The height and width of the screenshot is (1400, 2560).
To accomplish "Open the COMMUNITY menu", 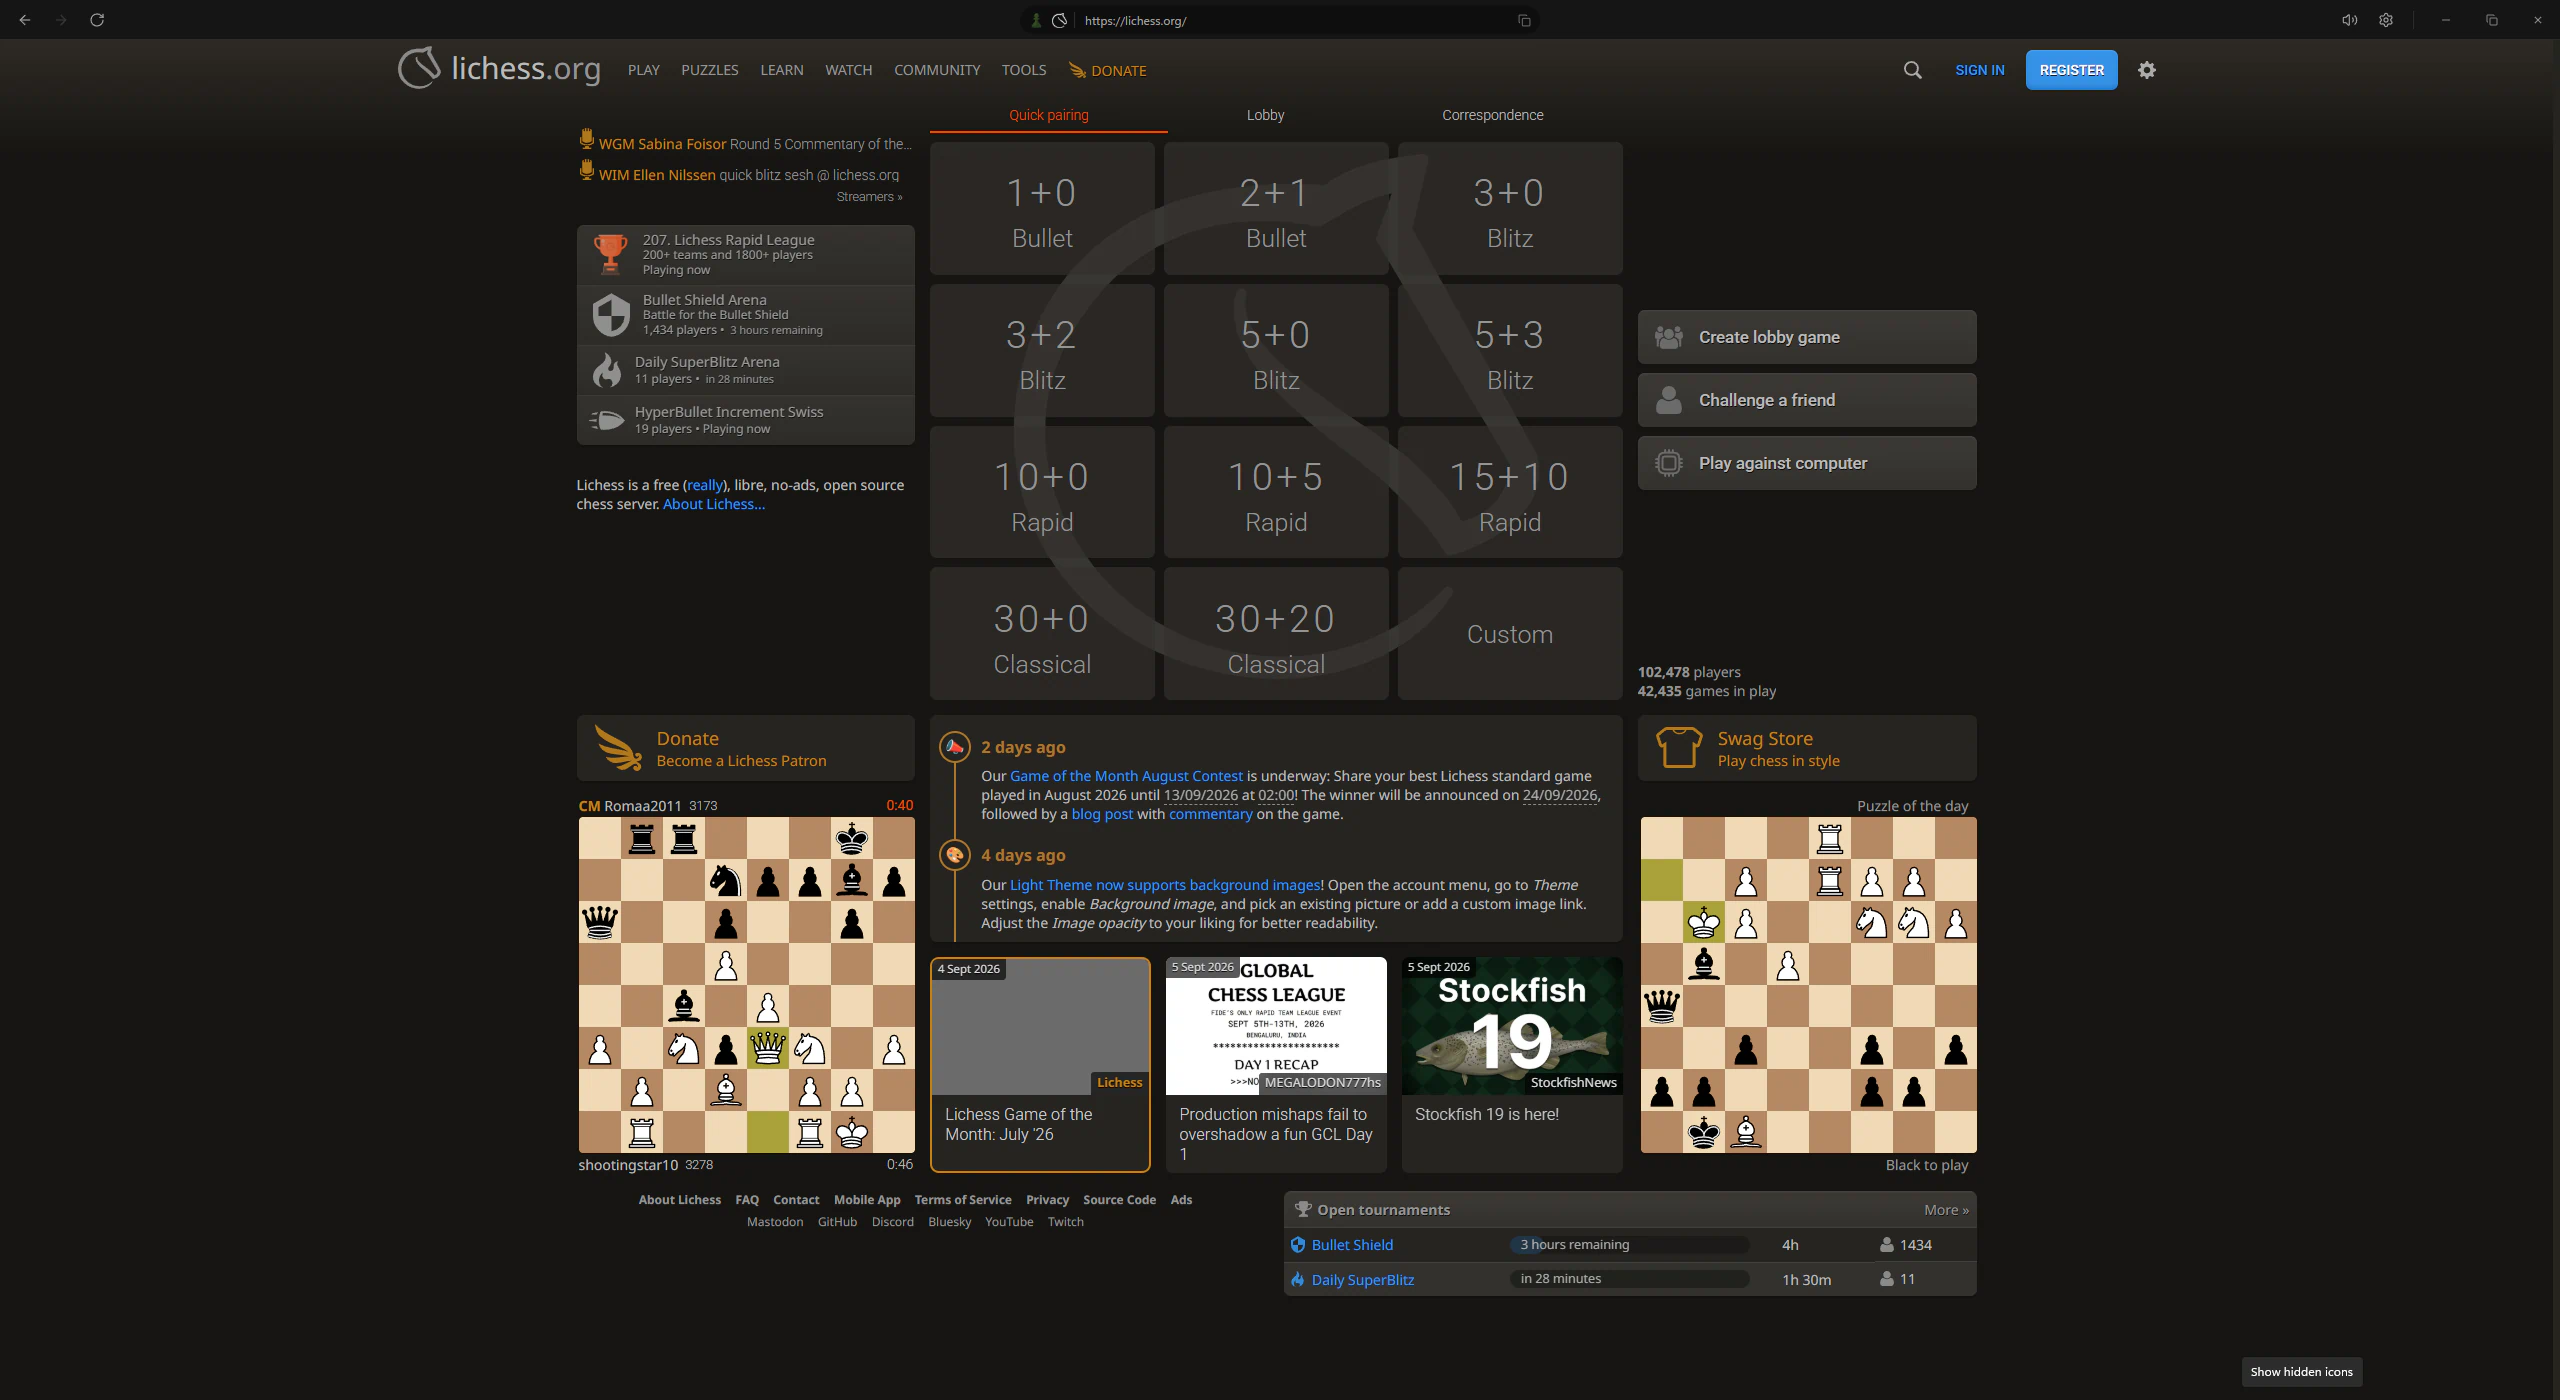I will pos(937,70).
